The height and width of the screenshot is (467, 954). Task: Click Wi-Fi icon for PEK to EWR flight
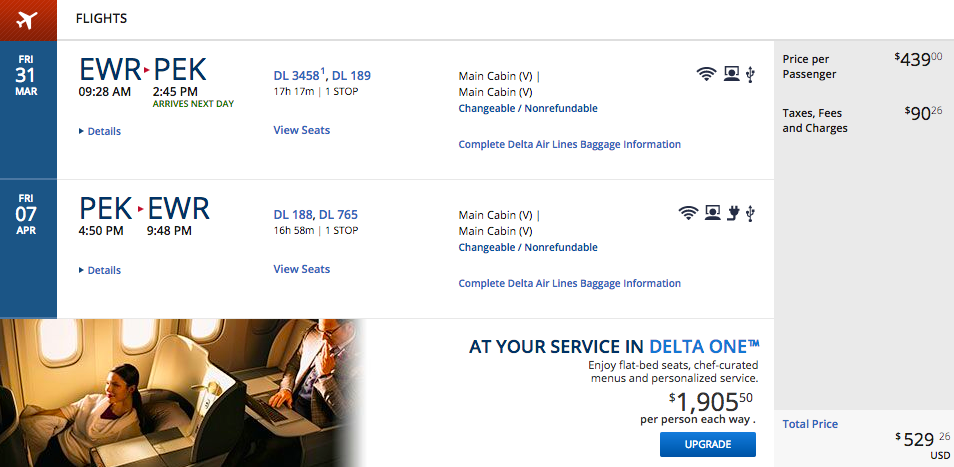click(689, 213)
